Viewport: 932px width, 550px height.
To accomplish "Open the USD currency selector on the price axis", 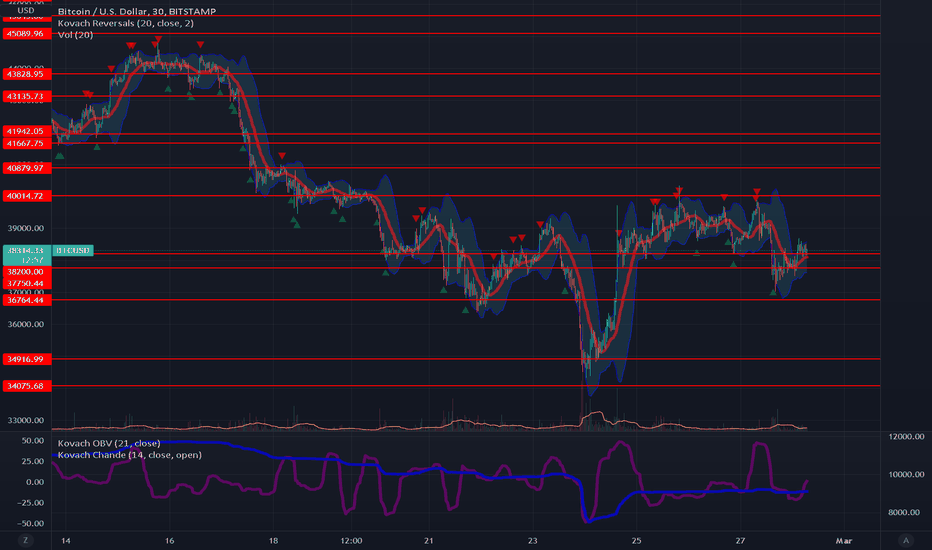I will point(26,10).
